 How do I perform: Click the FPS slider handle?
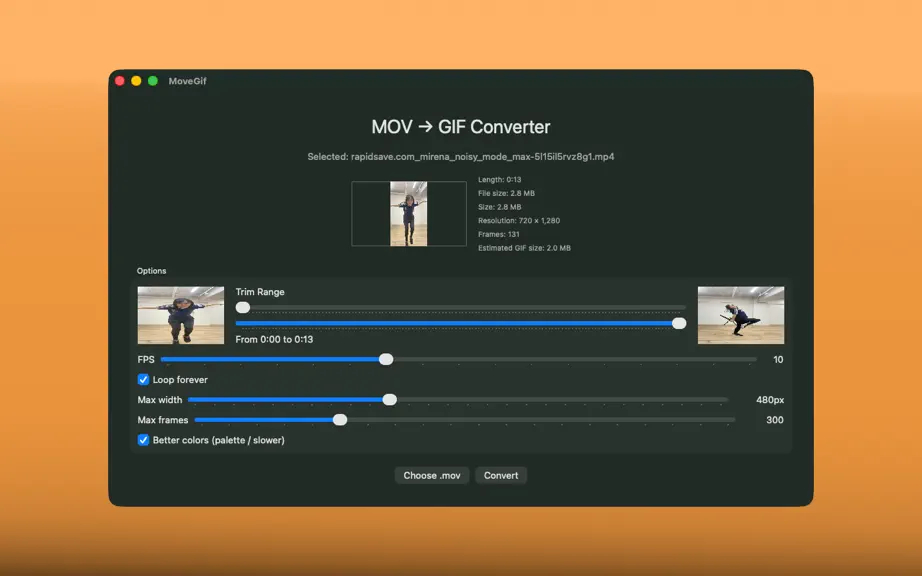point(386,359)
